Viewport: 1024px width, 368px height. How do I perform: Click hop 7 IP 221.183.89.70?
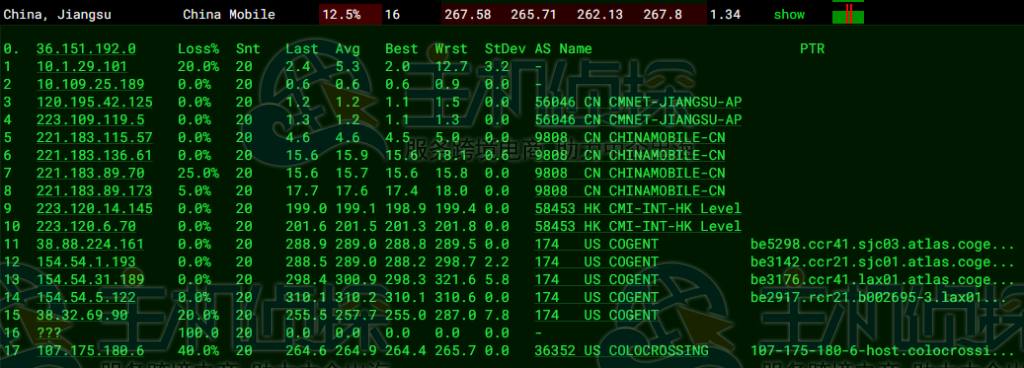[90, 174]
